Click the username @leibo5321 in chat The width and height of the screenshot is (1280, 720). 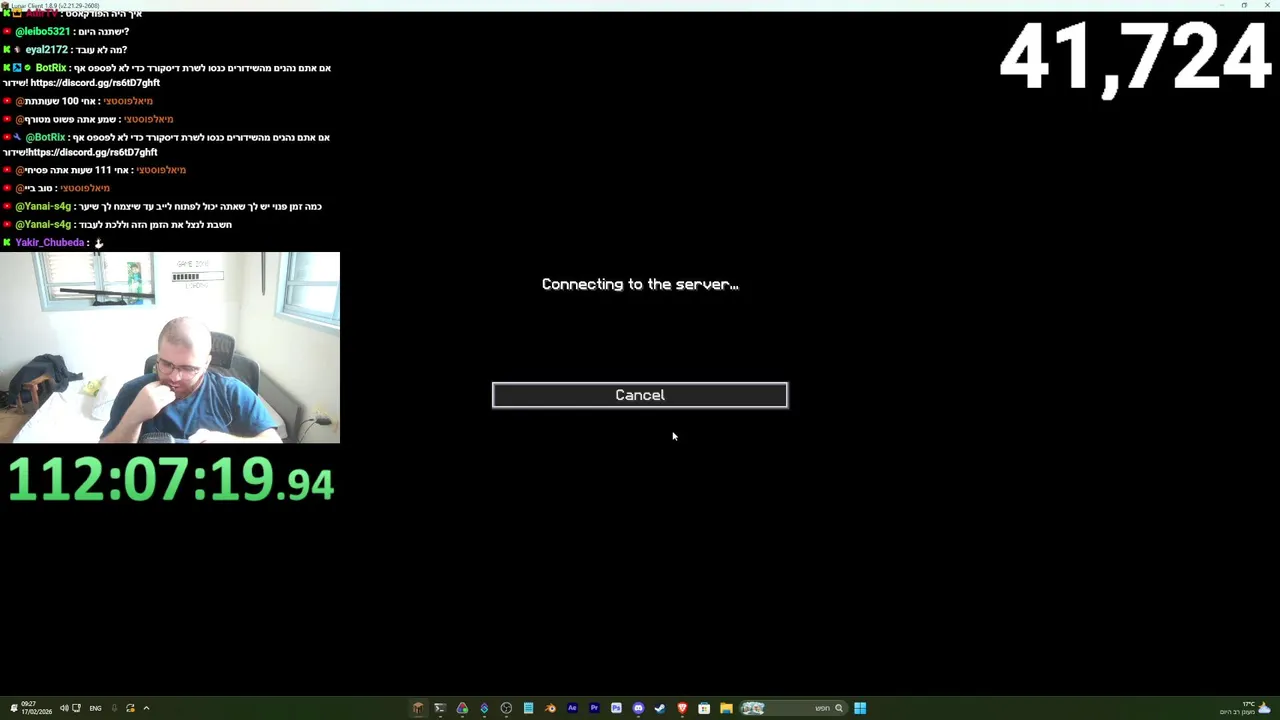click(43, 32)
